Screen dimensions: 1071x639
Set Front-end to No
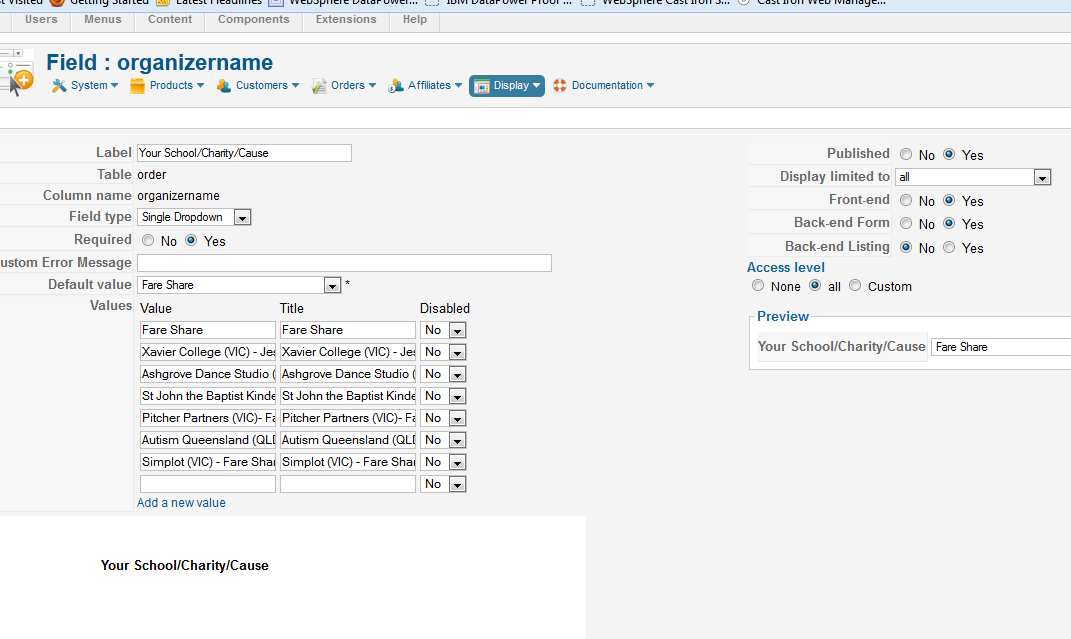click(906, 200)
